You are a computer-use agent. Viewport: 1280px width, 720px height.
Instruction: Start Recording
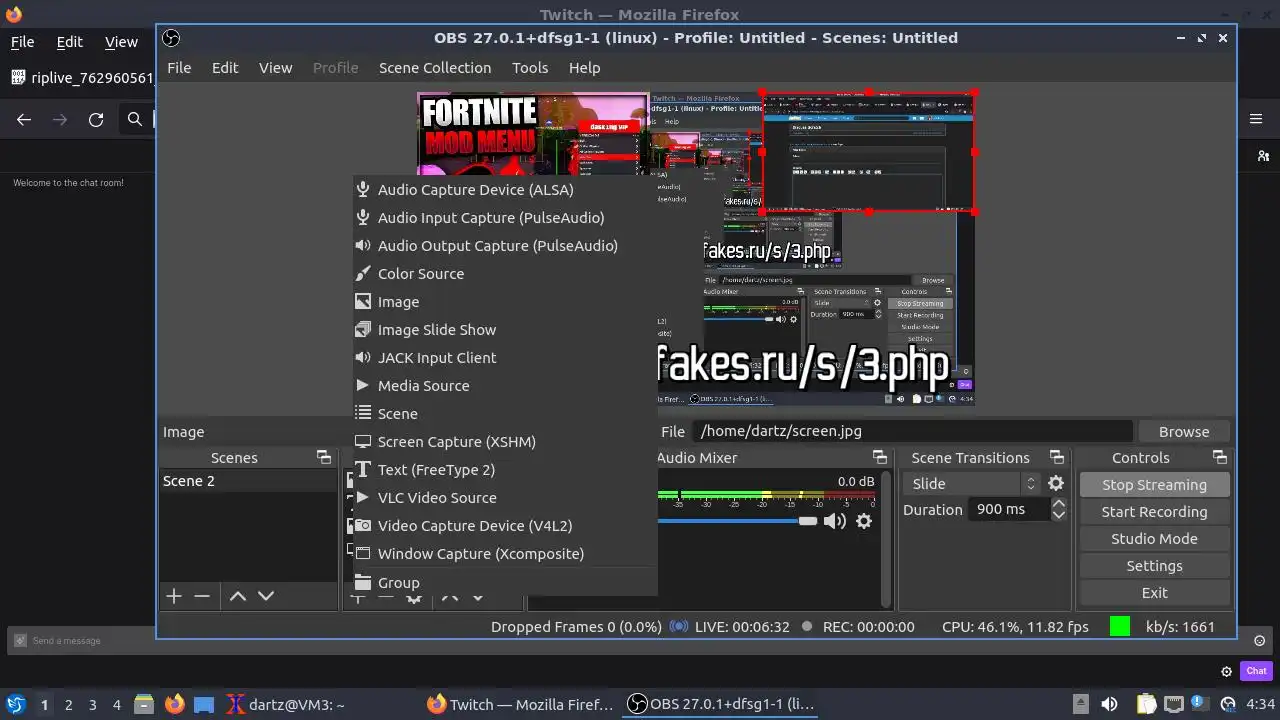click(1154, 512)
